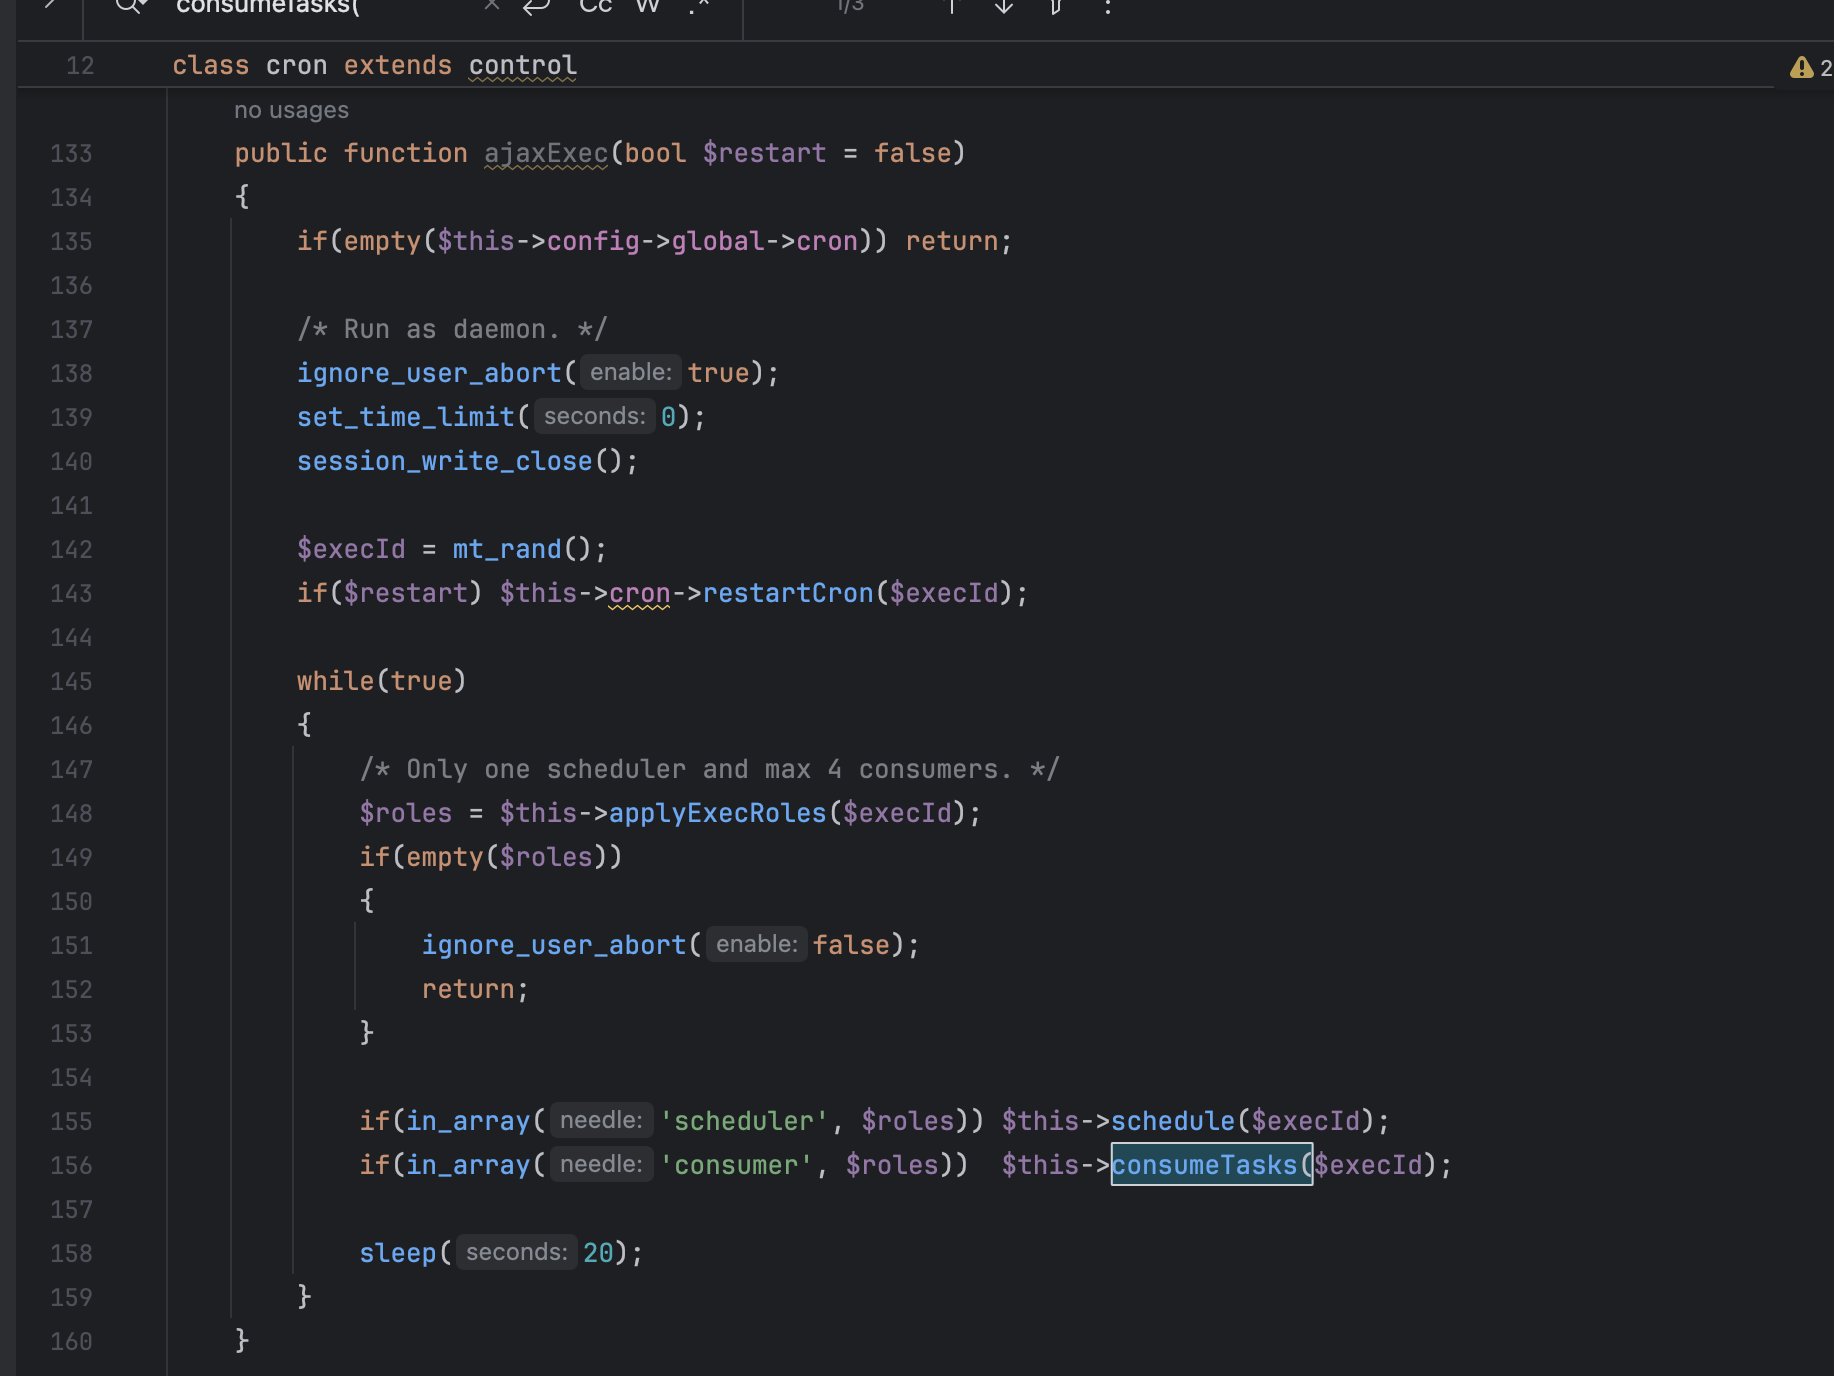Image resolution: width=1834 pixels, height=1376 pixels.
Task: Click the highlighted consumeTasks method call
Action: click(x=1204, y=1165)
